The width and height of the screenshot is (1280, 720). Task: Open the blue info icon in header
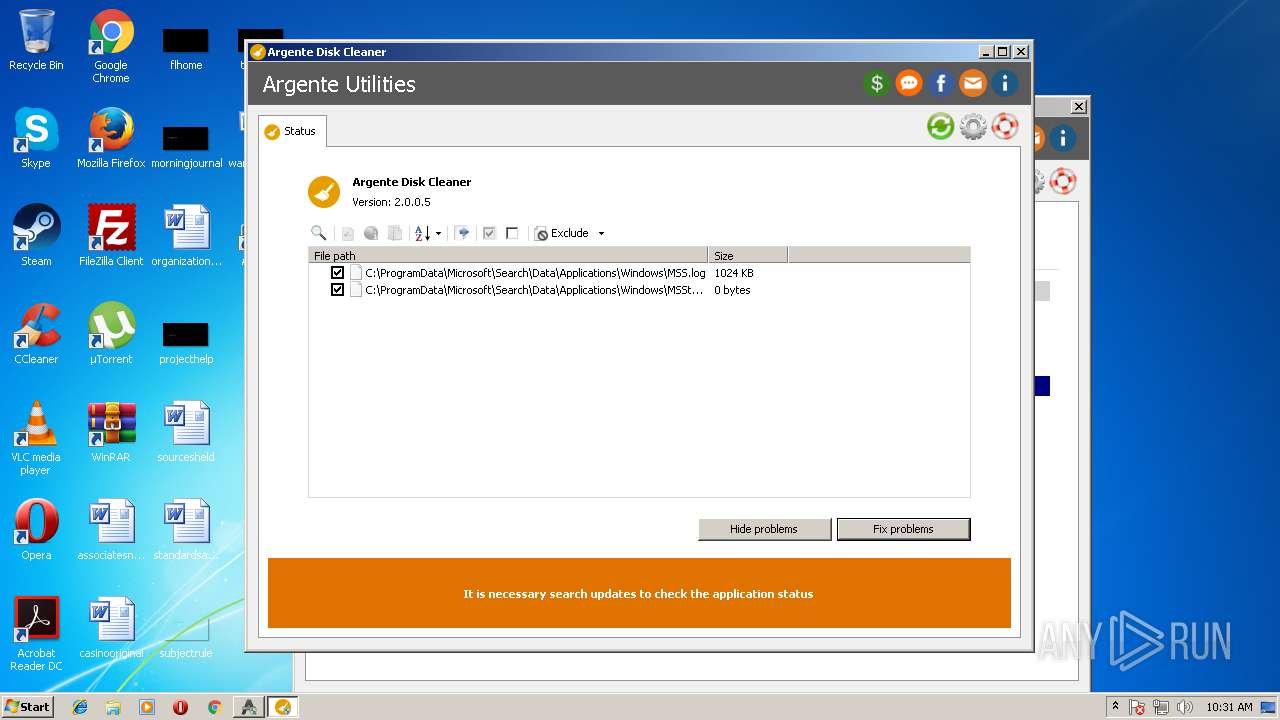click(x=1005, y=84)
